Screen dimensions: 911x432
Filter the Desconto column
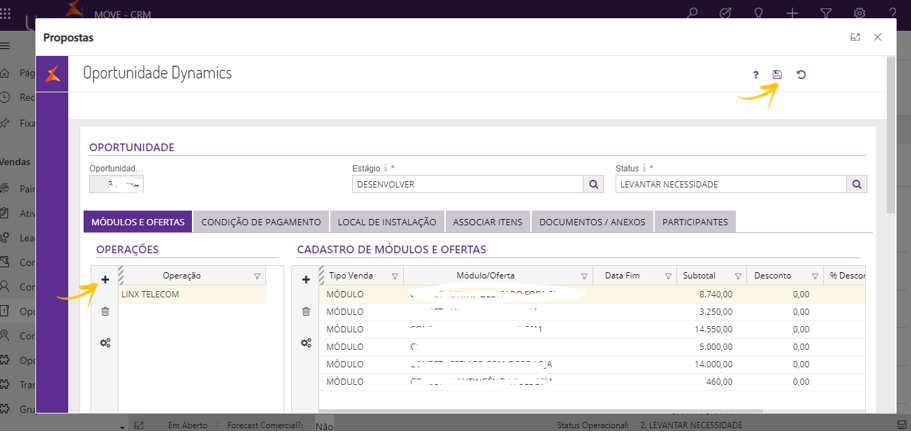click(815, 276)
